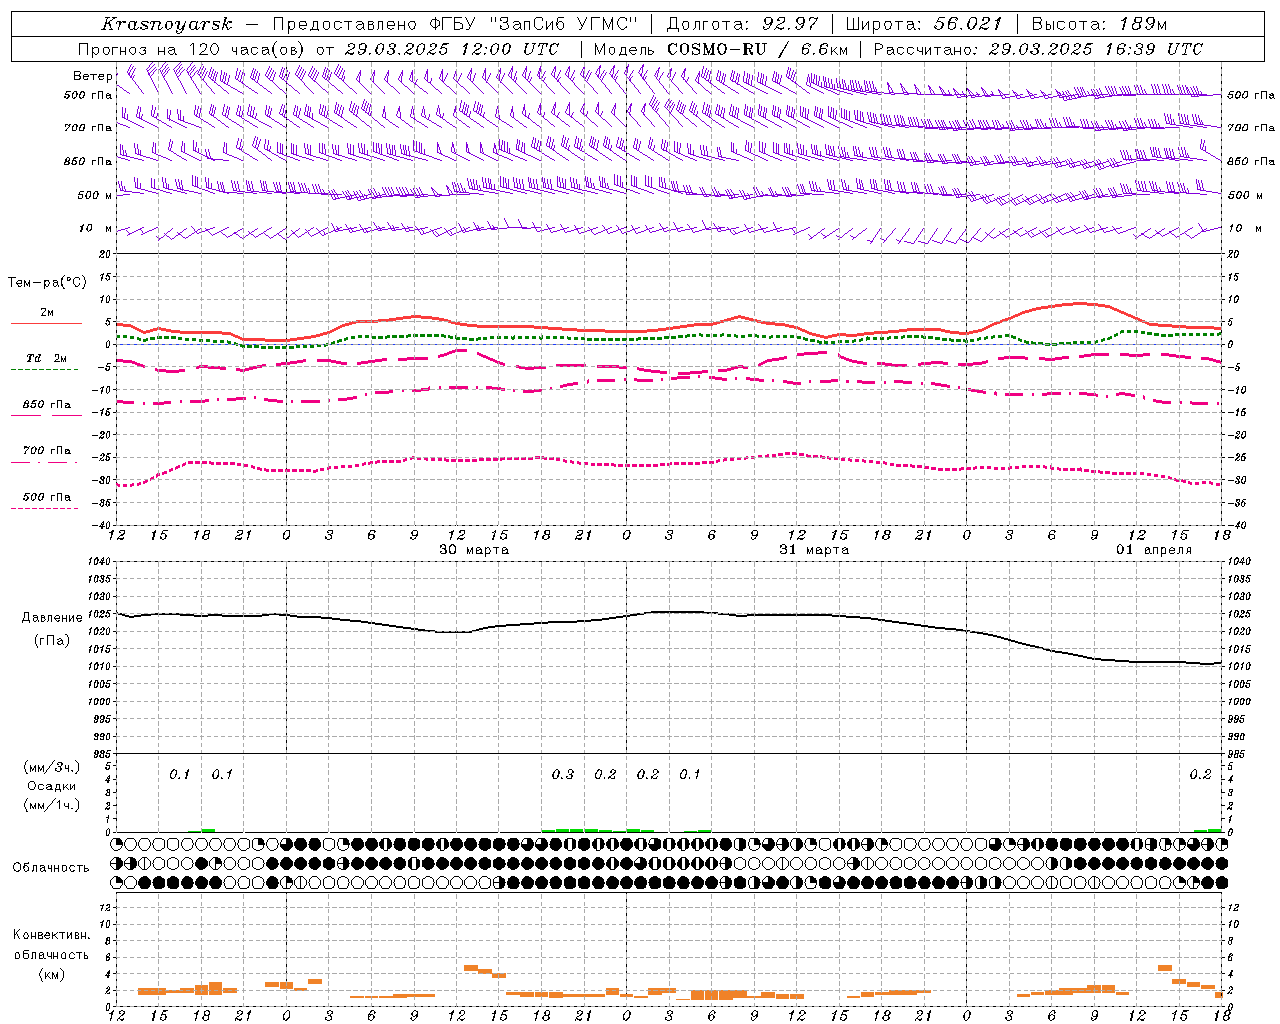Select the (км) convective height unit
Image resolution: width=1280 pixels, height=1024 pixels.
[51, 973]
